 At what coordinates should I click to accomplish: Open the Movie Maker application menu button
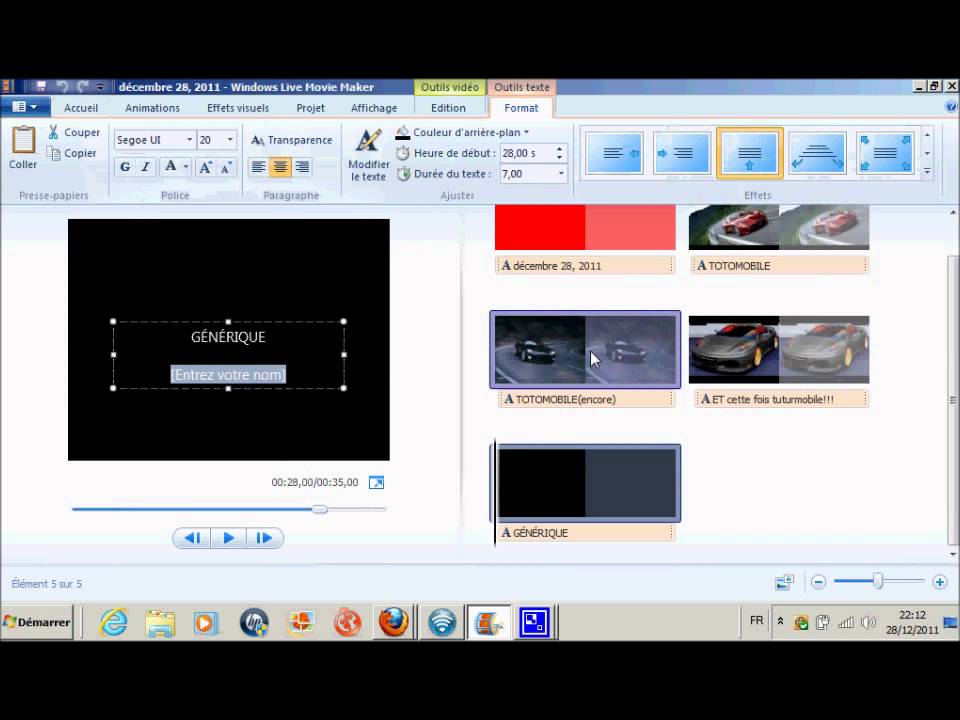pos(25,107)
